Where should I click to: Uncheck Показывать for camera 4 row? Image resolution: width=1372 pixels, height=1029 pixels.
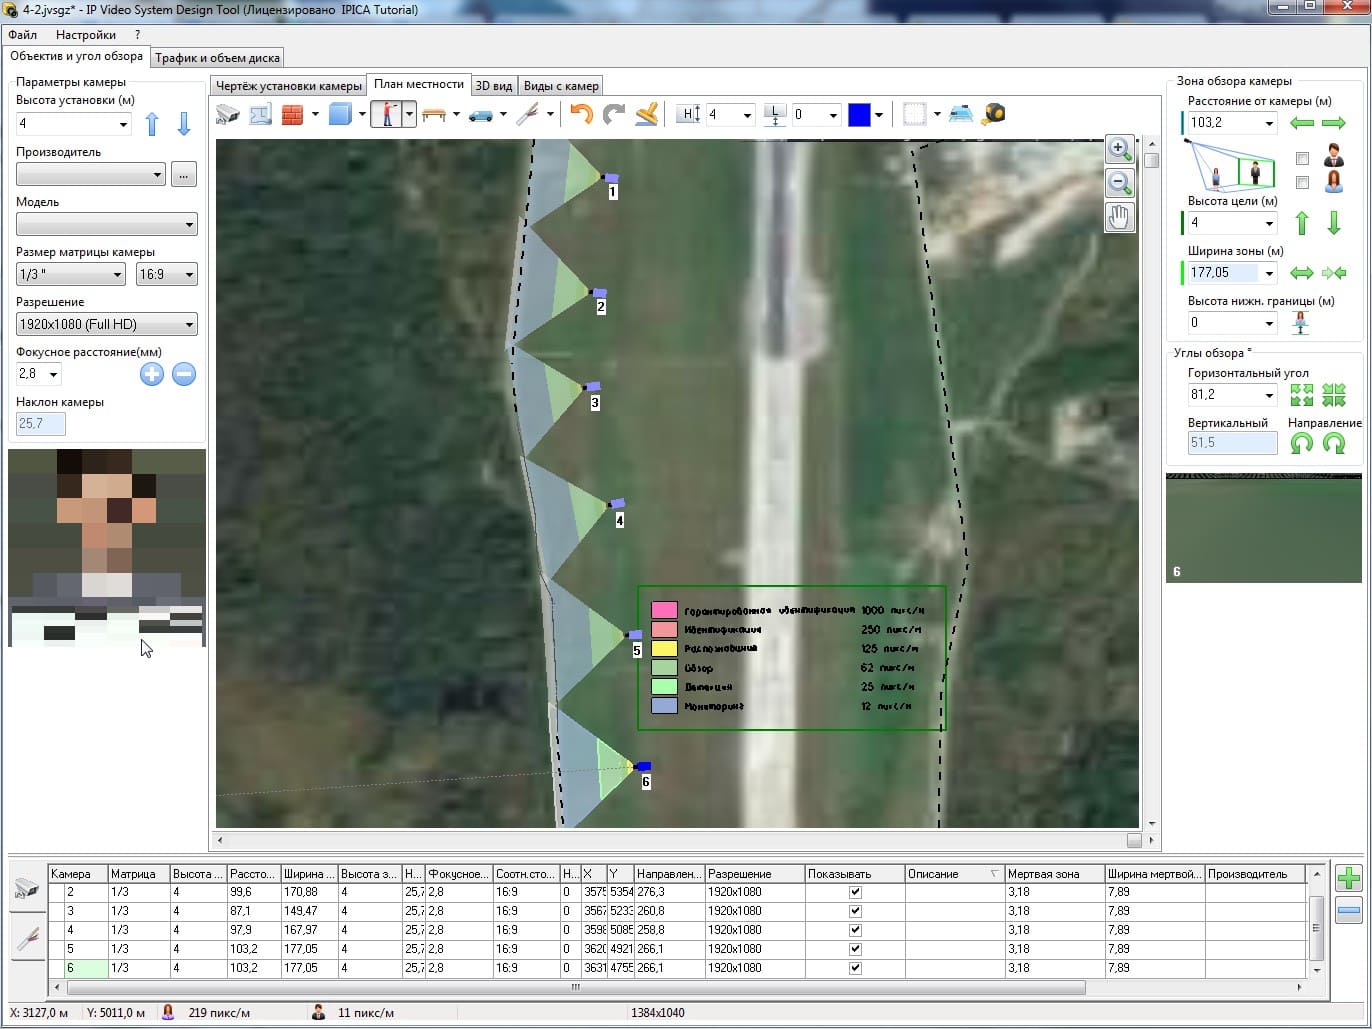click(x=855, y=930)
